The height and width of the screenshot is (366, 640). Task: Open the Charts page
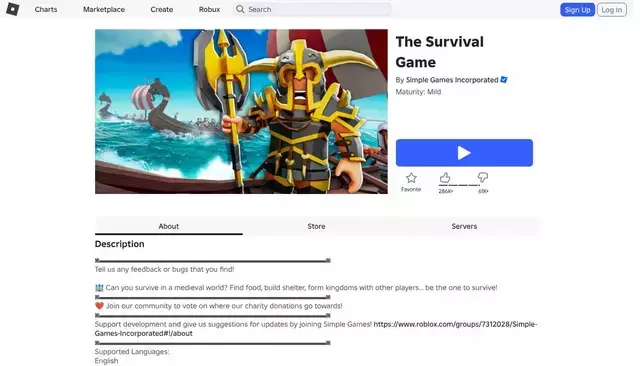(46, 9)
